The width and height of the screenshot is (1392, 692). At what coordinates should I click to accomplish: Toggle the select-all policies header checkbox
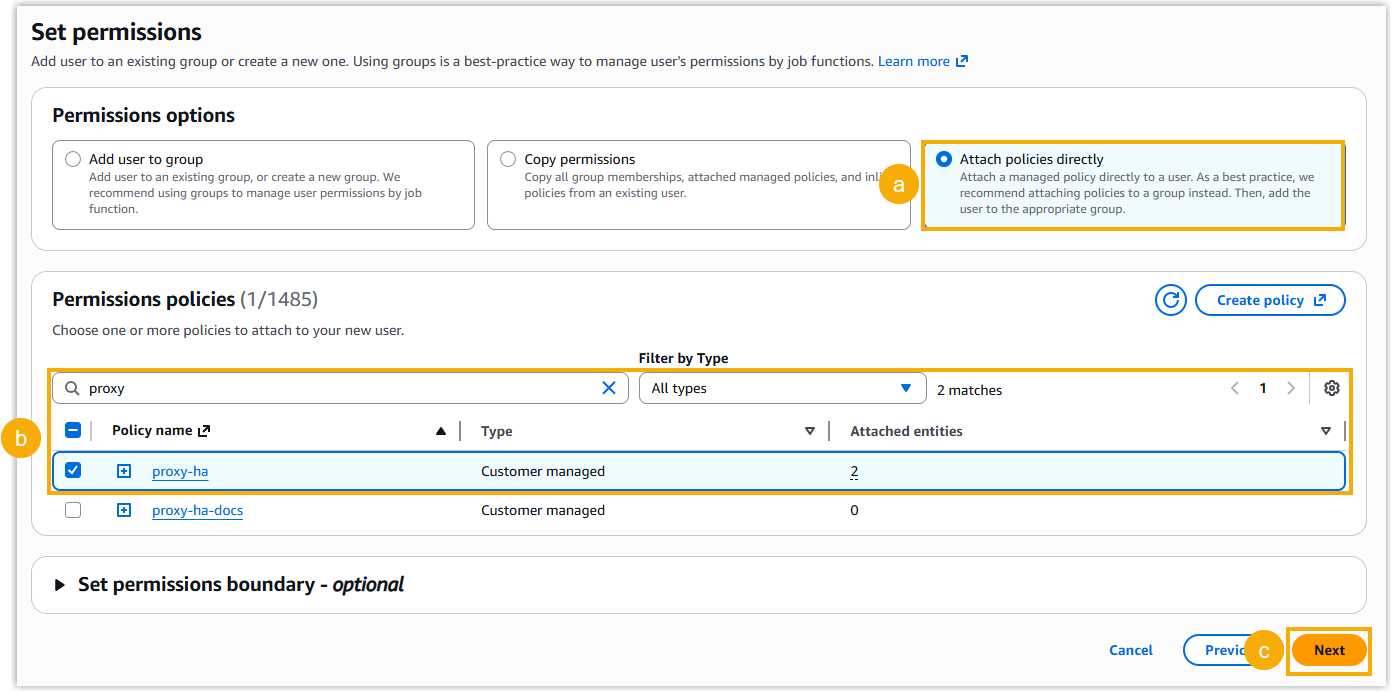[x=73, y=431]
